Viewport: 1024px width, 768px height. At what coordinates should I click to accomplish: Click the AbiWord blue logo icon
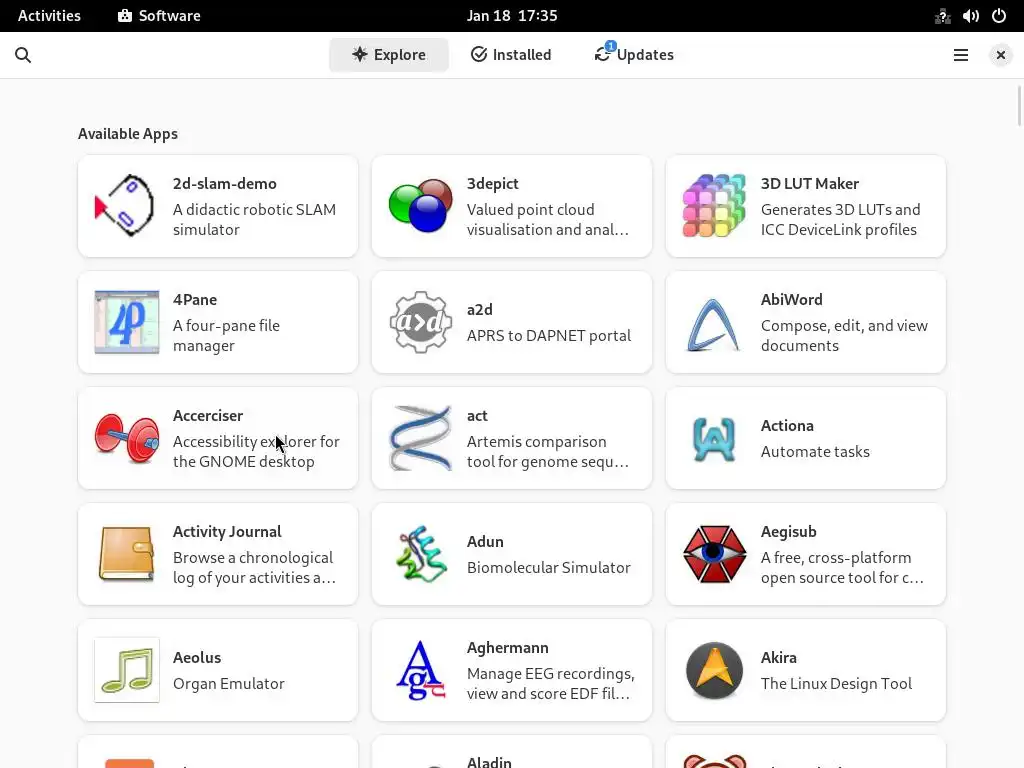coord(713,324)
